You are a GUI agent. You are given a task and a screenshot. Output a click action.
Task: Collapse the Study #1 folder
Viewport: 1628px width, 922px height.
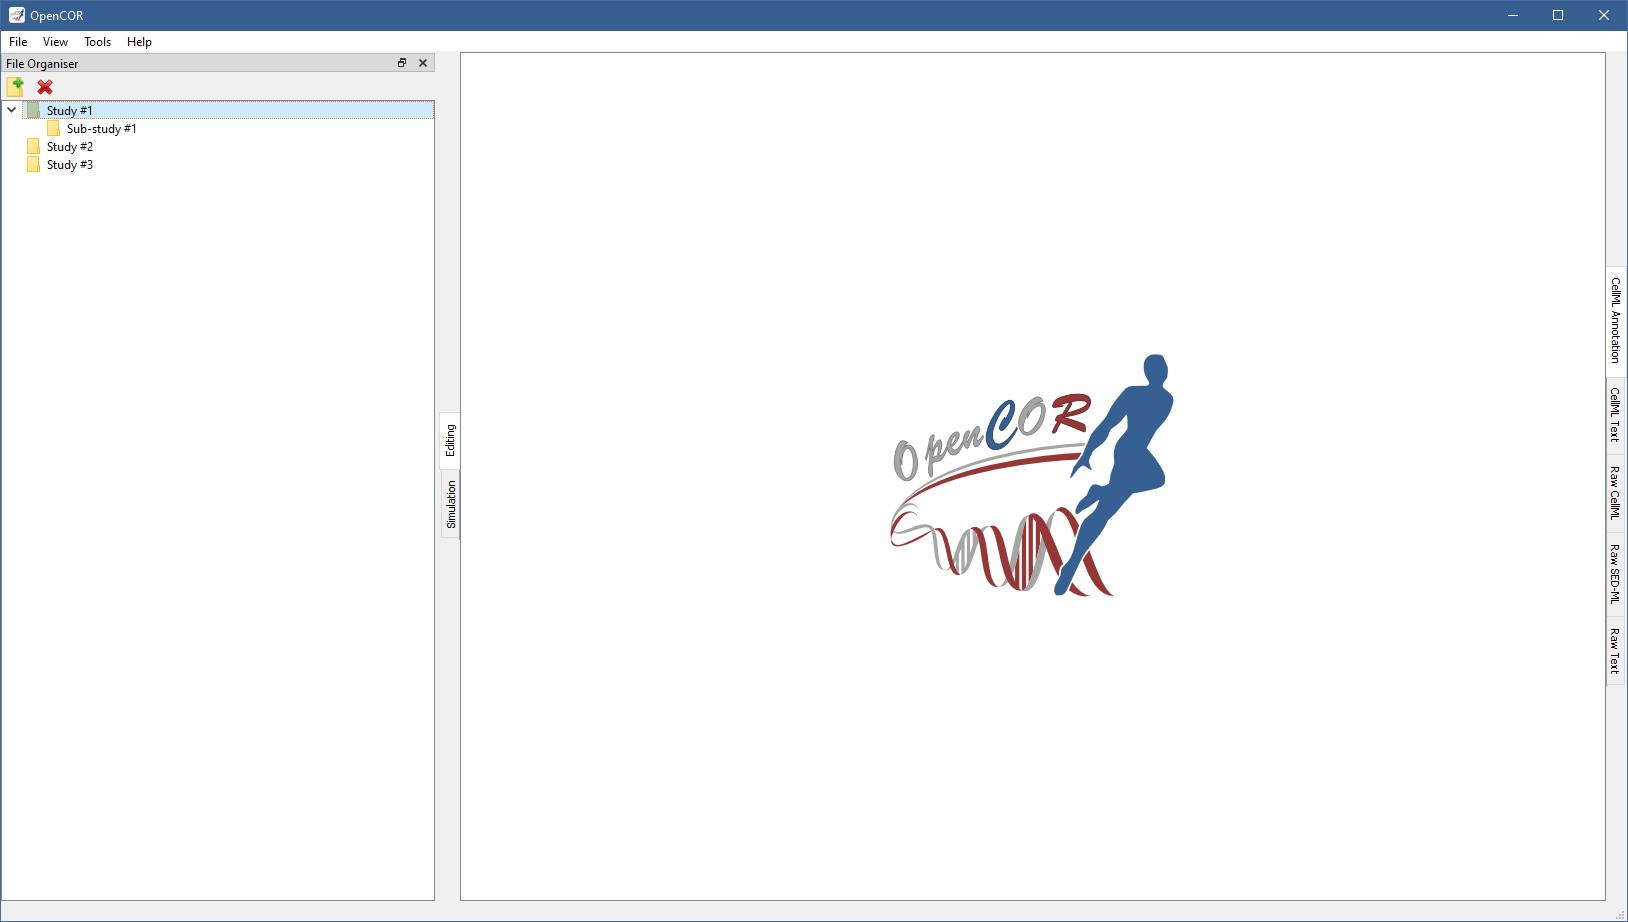pyautogui.click(x=12, y=110)
